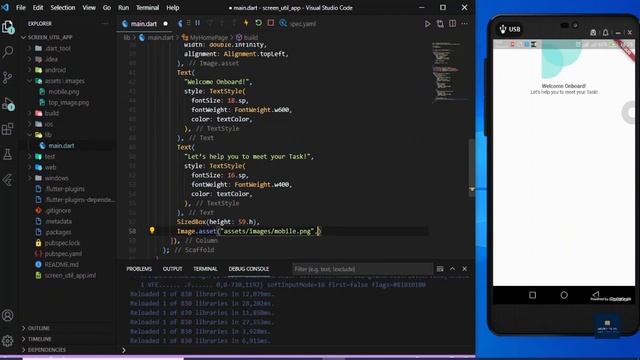Viewport: 640px width, 360px height.
Task: Tap the phone's home circle button
Action: point(564,295)
